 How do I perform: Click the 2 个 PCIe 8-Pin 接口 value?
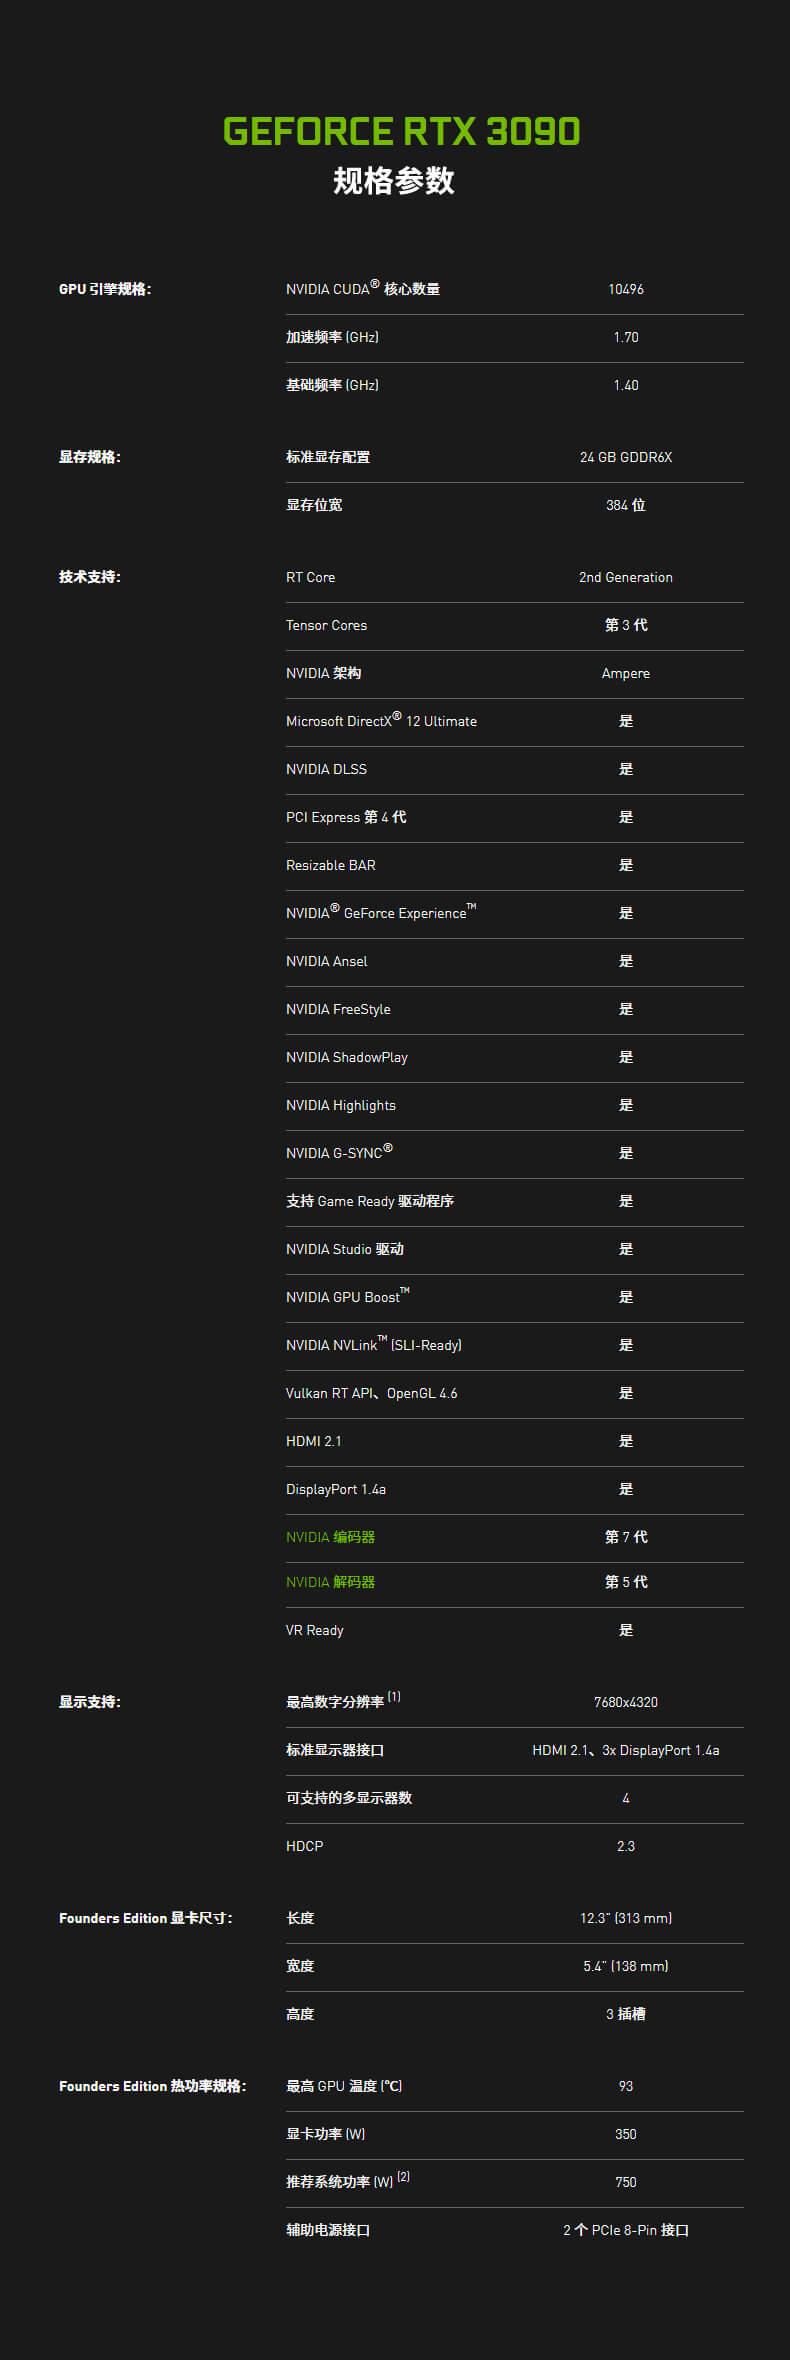[x=625, y=2230]
